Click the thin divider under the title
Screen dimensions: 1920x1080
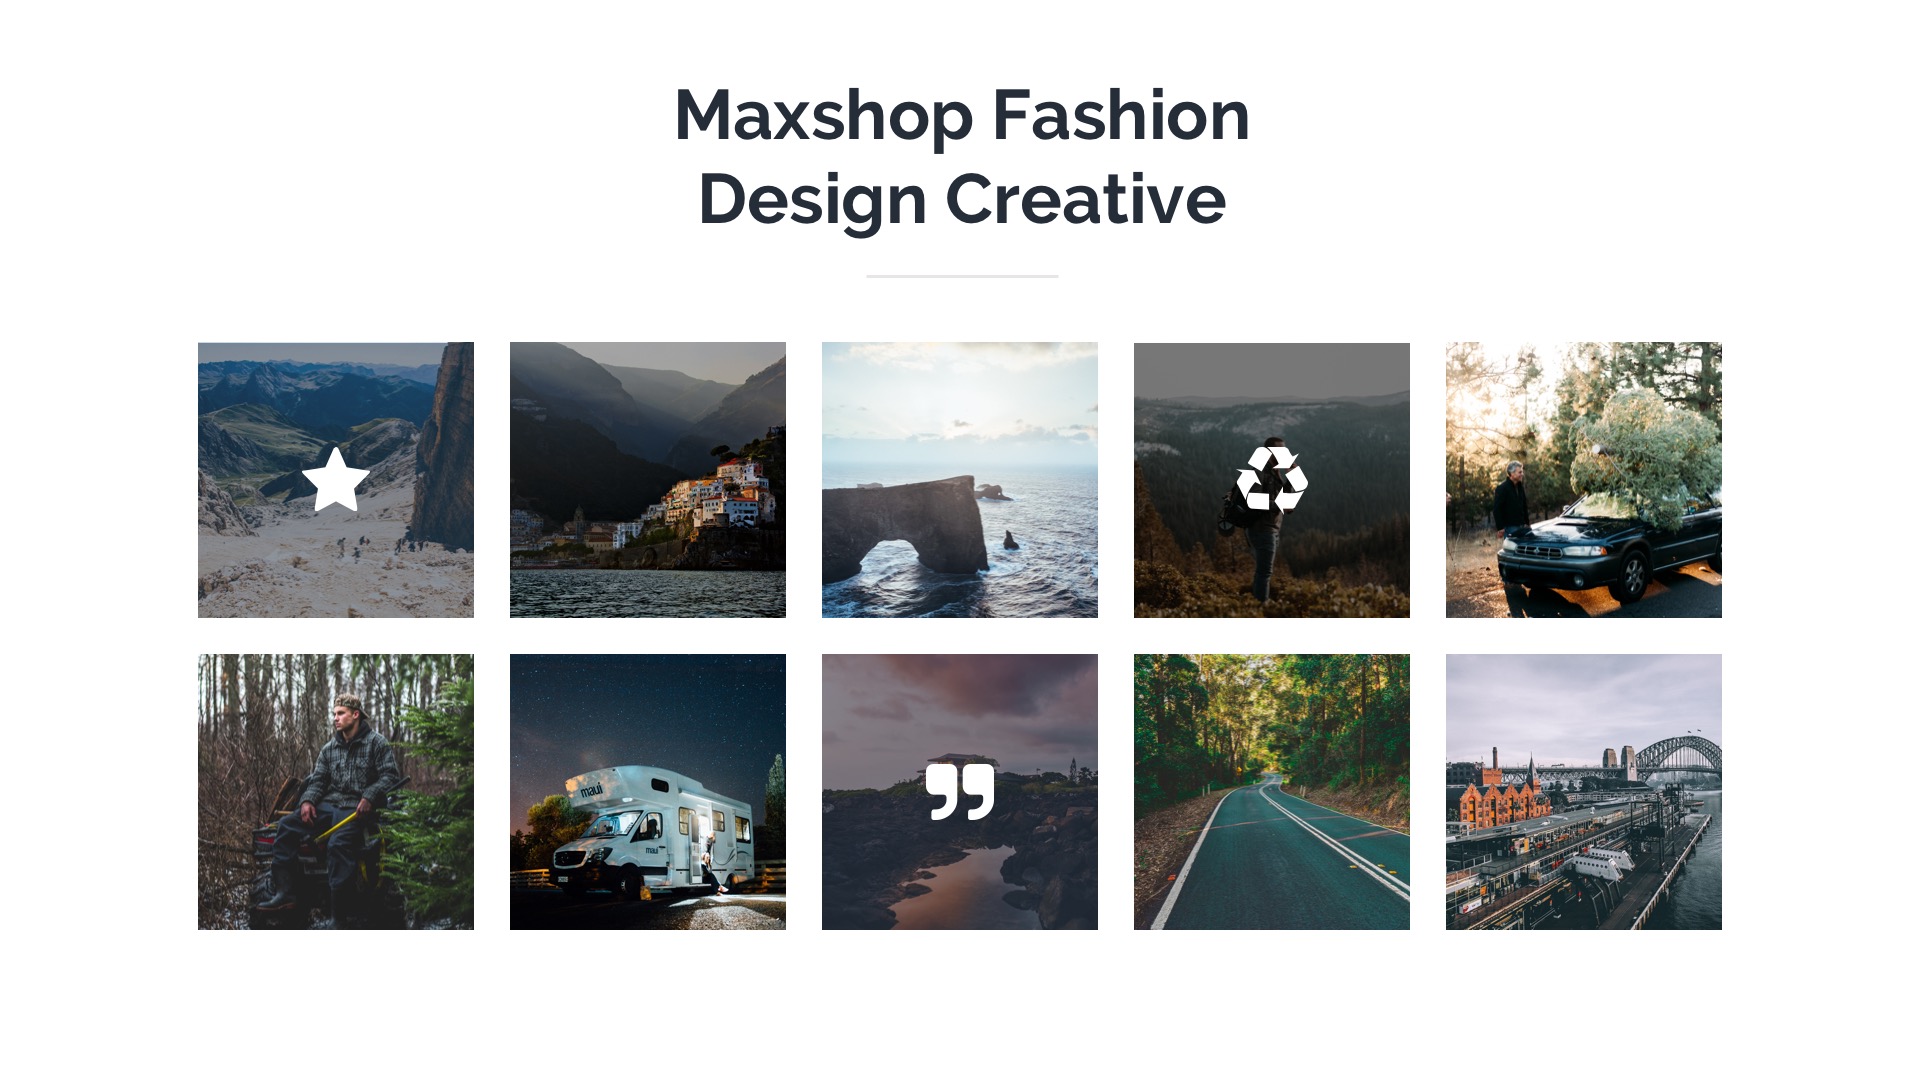coord(962,276)
